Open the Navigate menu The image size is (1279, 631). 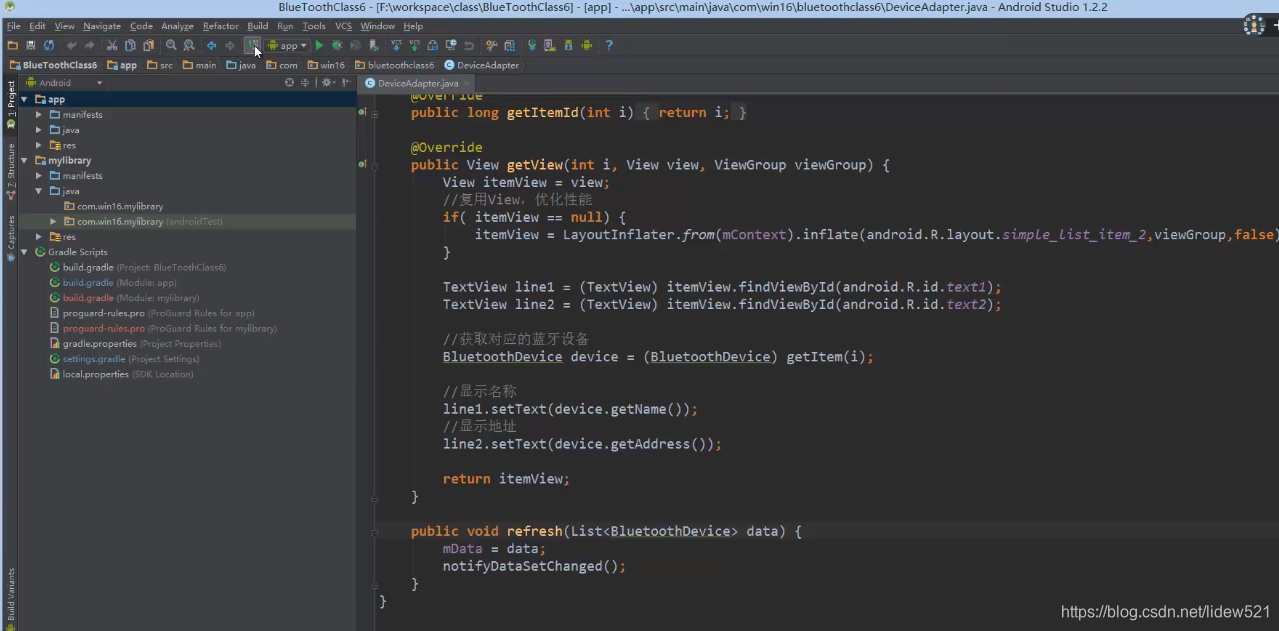tap(102, 26)
